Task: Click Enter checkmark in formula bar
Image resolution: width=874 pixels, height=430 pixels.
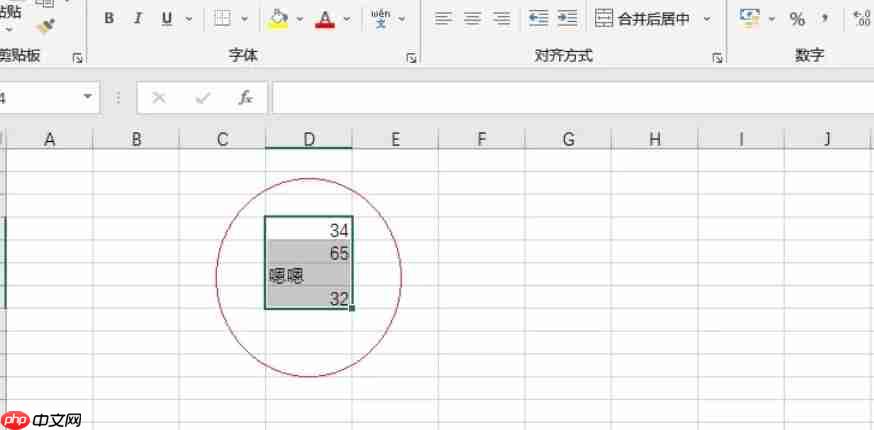Action: [x=202, y=98]
